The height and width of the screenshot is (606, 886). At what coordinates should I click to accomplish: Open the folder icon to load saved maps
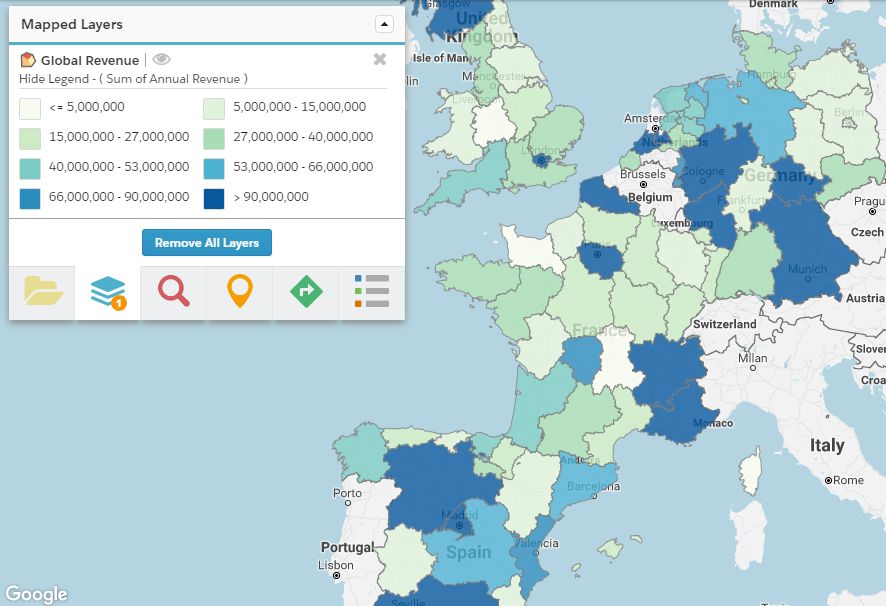point(41,290)
